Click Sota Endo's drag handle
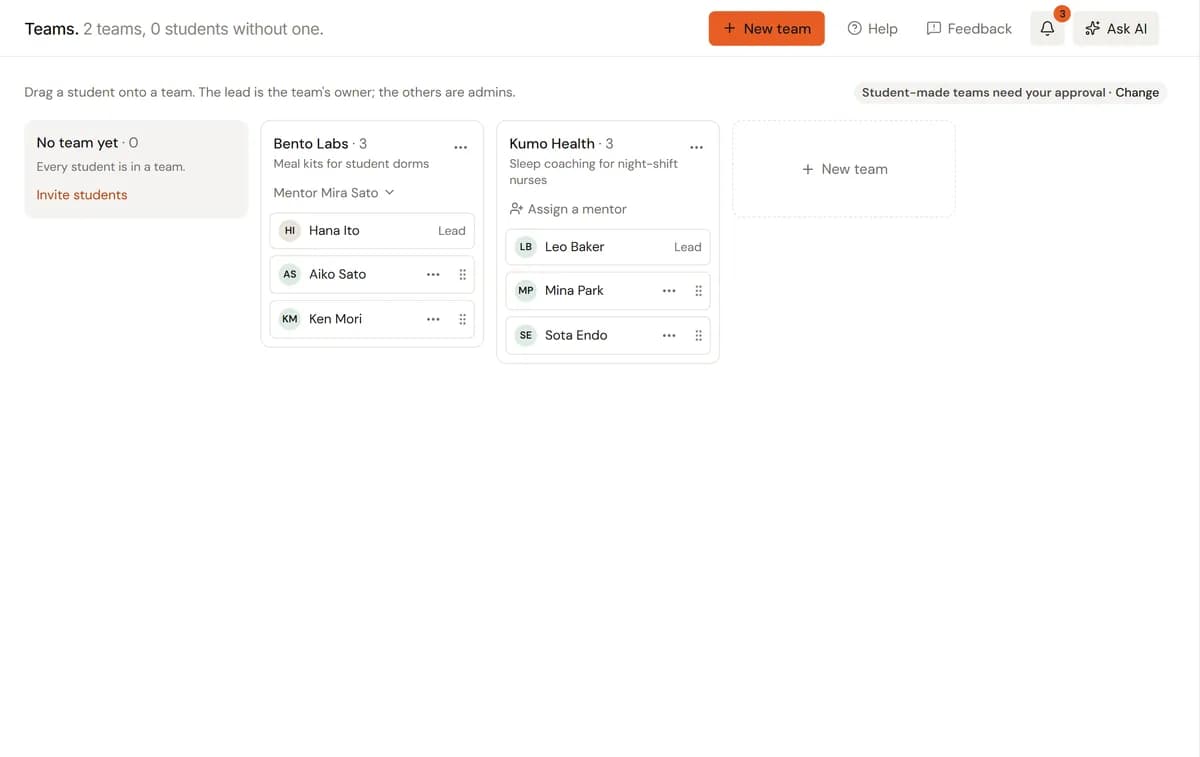Viewport: 1200px width, 757px height. tap(698, 335)
